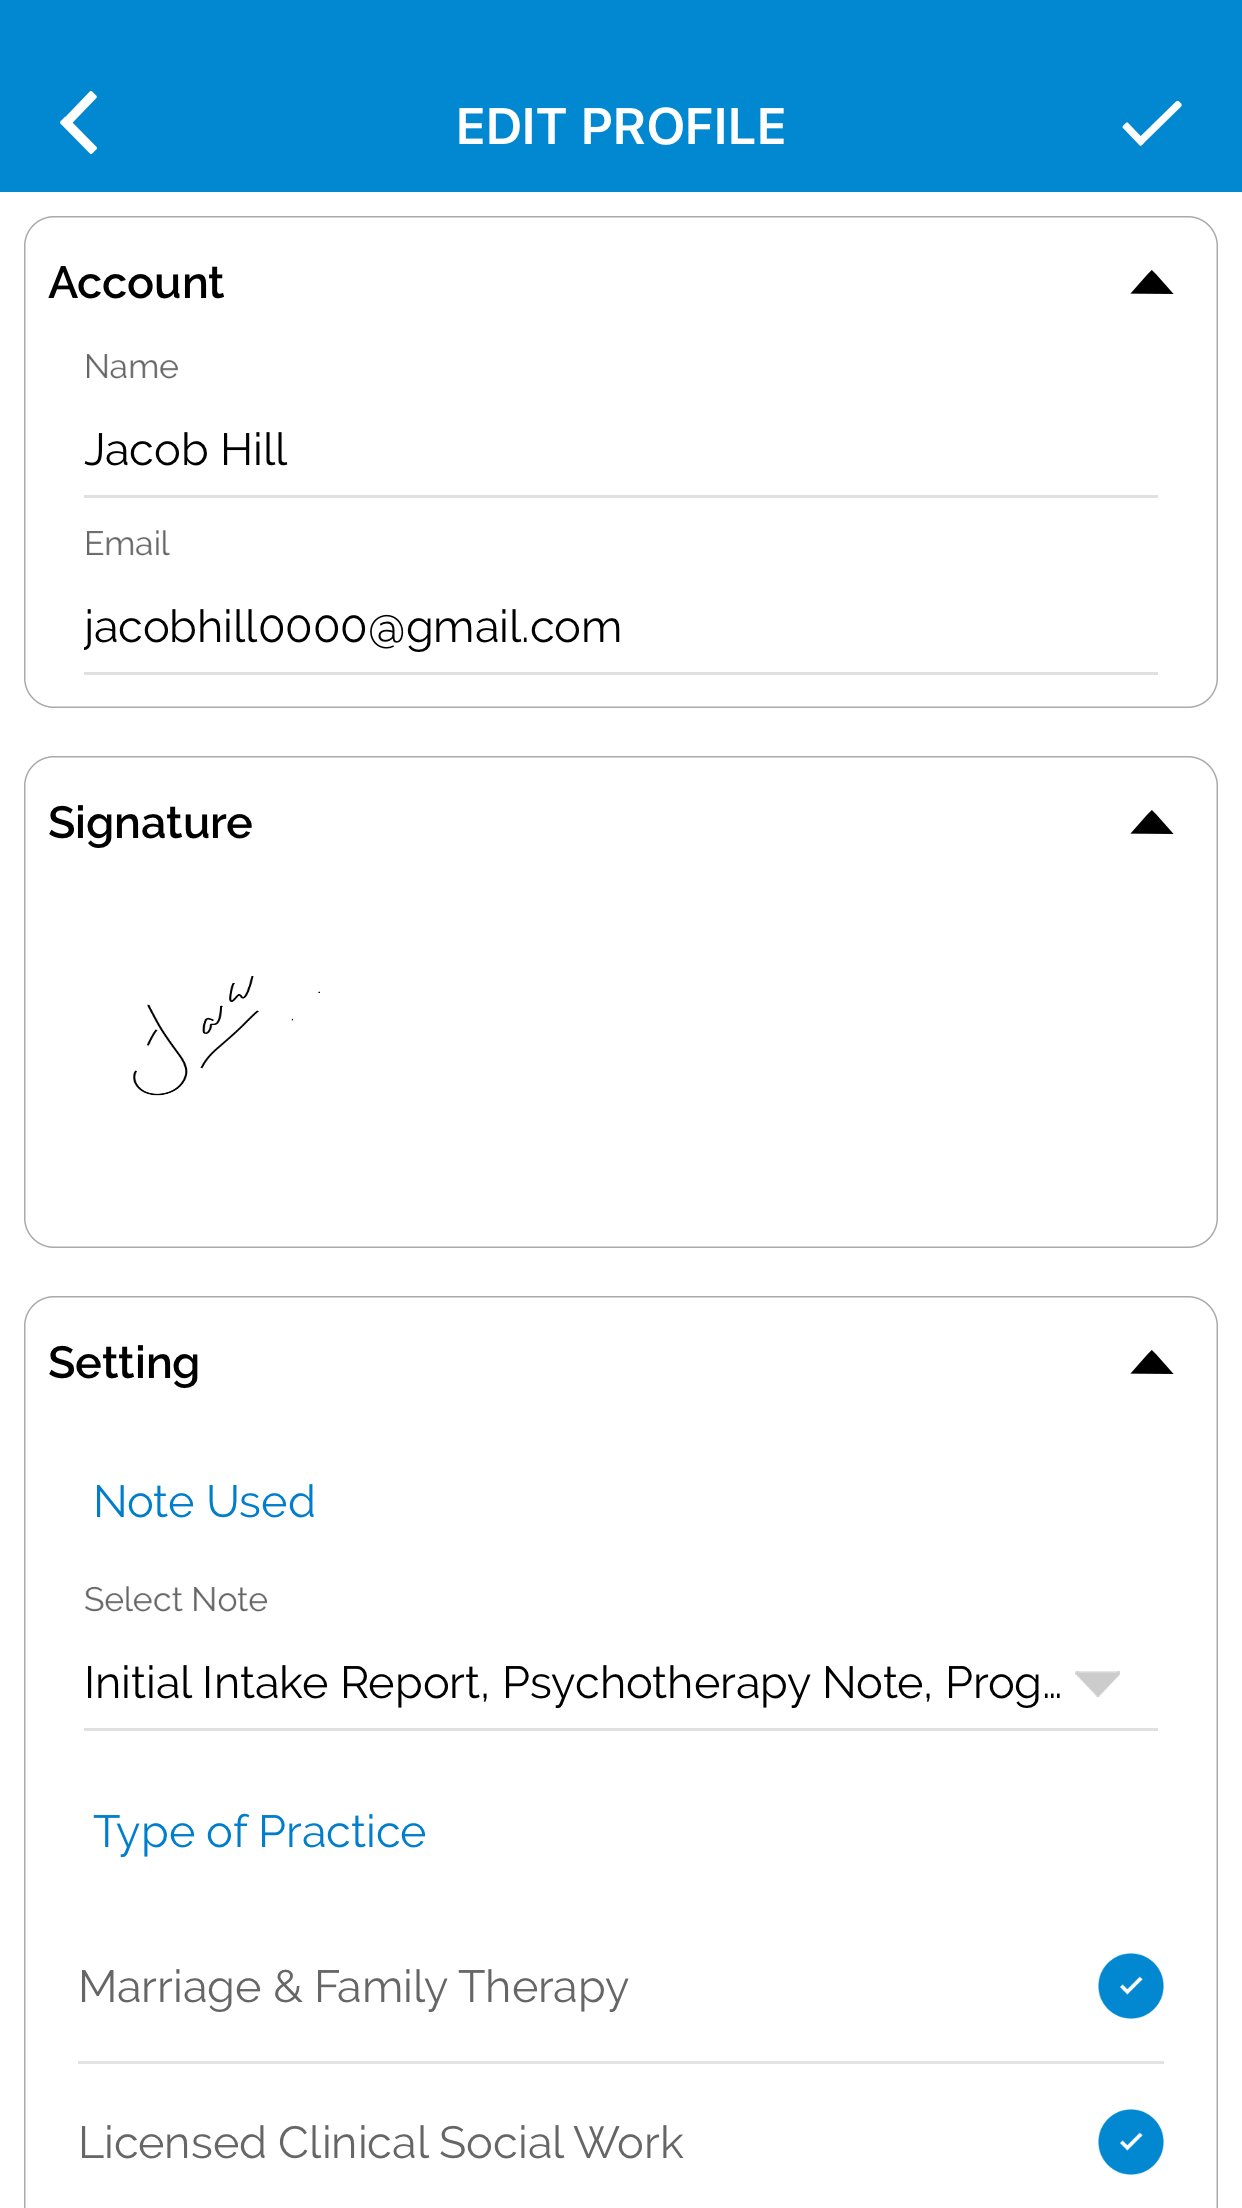The height and width of the screenshot is (2208, 1242).
Task: Click the Setting section heading
Action: click(x=124, y=1364)
